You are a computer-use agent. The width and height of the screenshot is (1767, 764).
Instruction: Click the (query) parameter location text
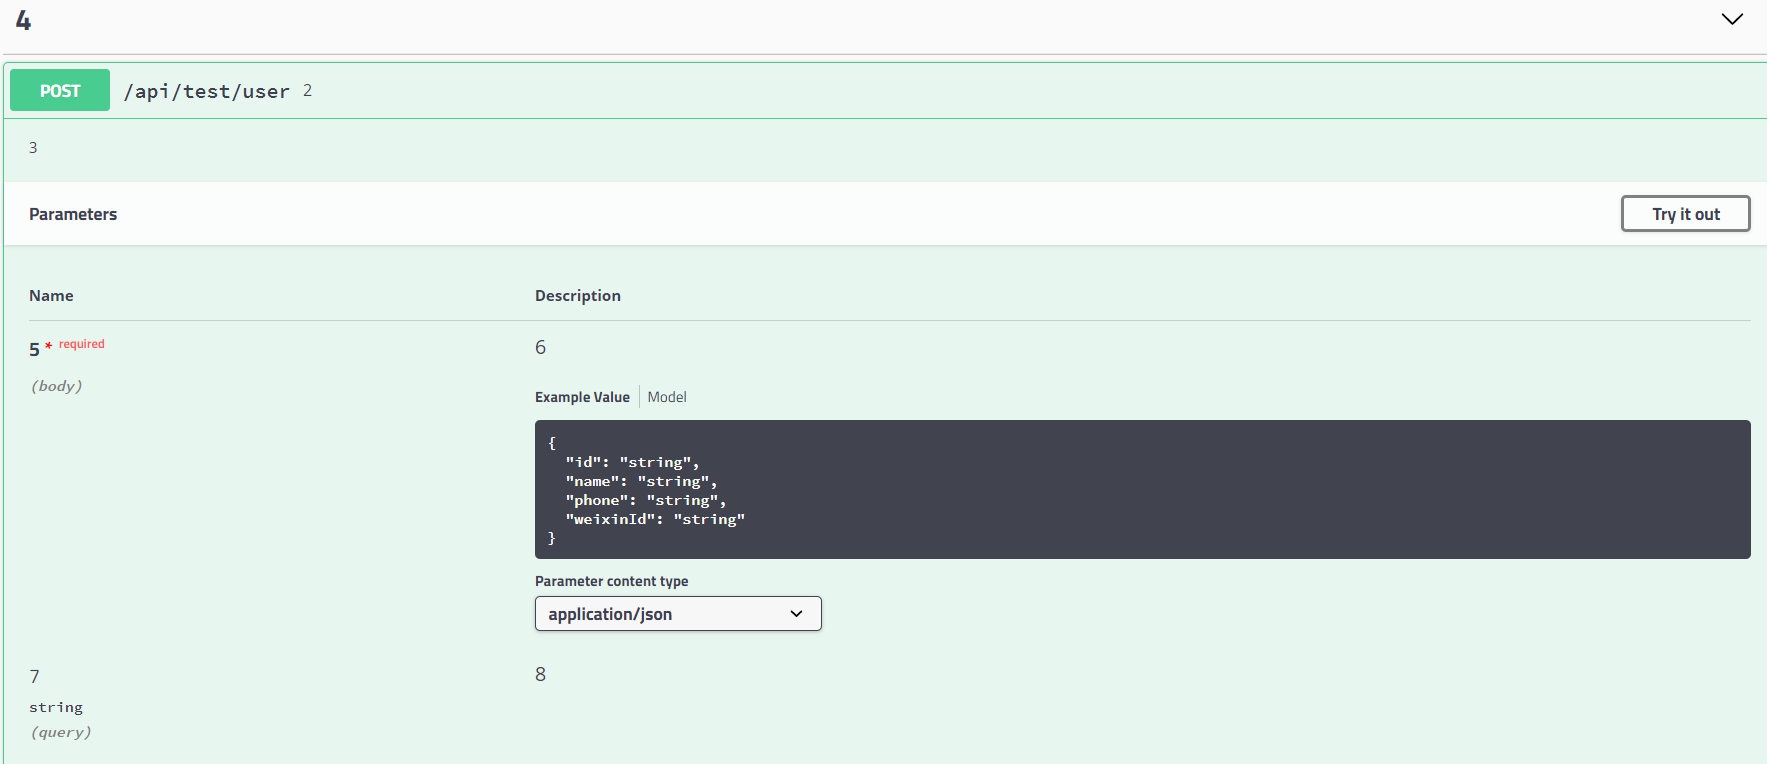(x=60, y=732)
